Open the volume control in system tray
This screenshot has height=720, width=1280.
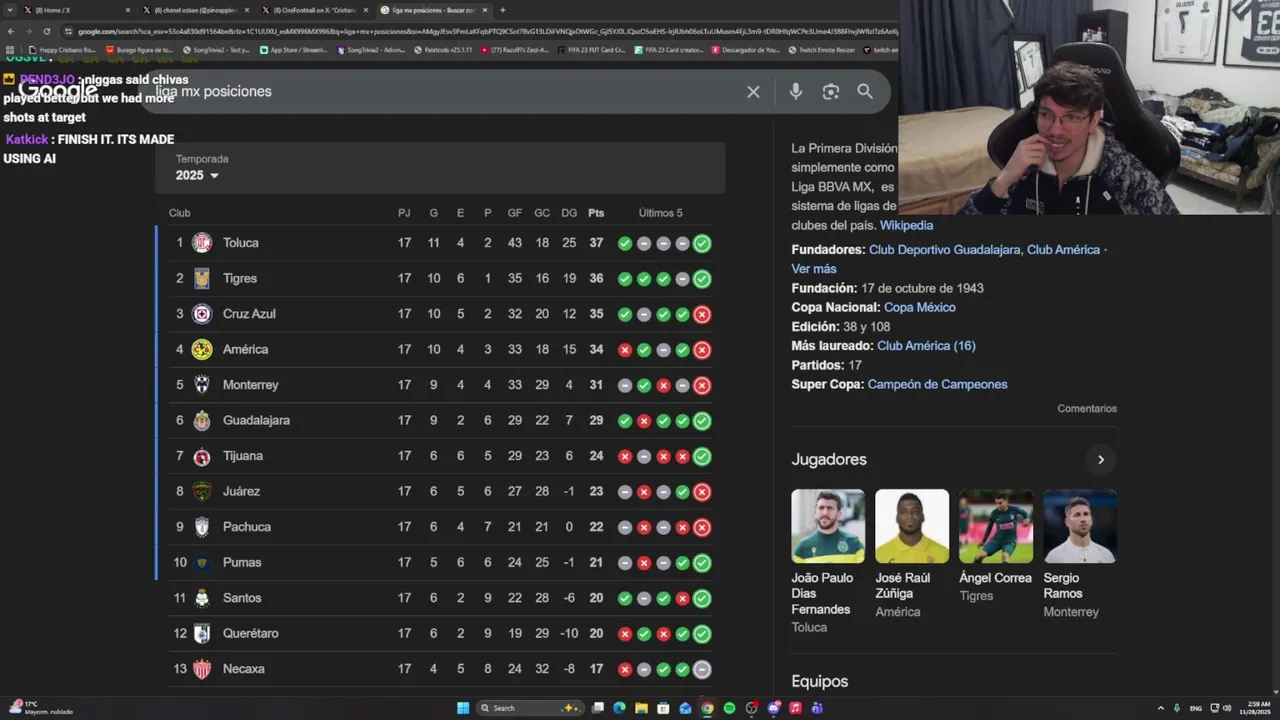coord(1228,708)
